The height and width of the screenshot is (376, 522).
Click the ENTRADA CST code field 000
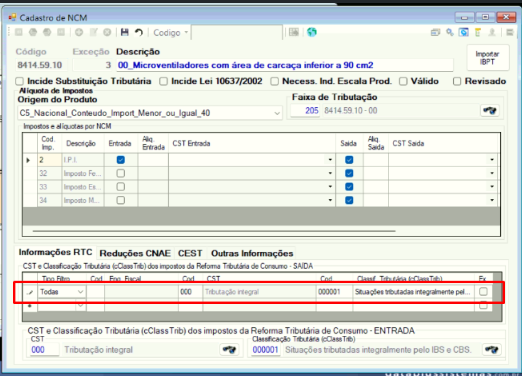pyautogui.click(x=44, y=350)
